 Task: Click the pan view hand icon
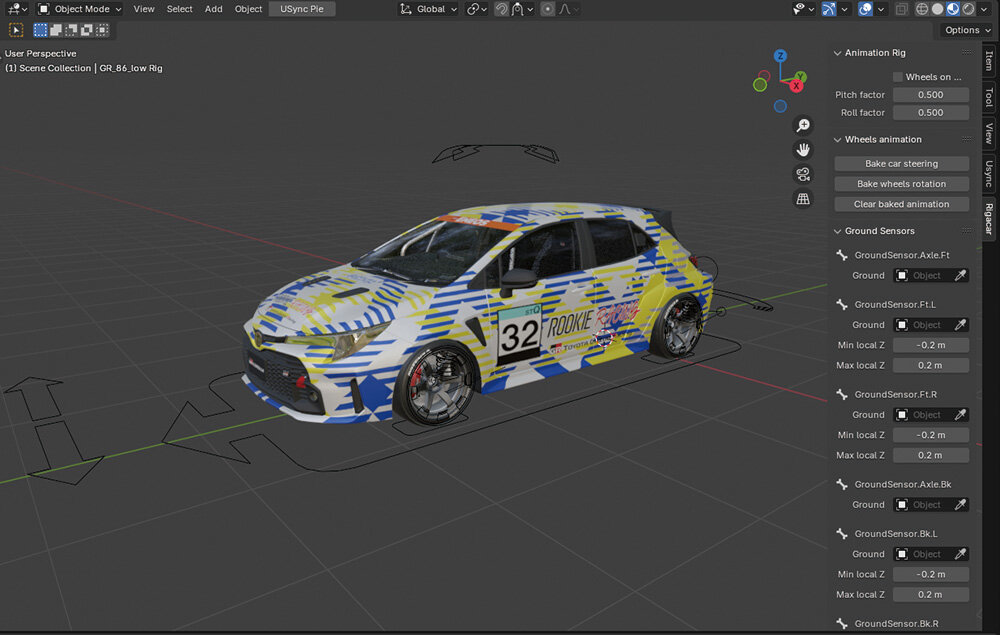pos(803,150)
